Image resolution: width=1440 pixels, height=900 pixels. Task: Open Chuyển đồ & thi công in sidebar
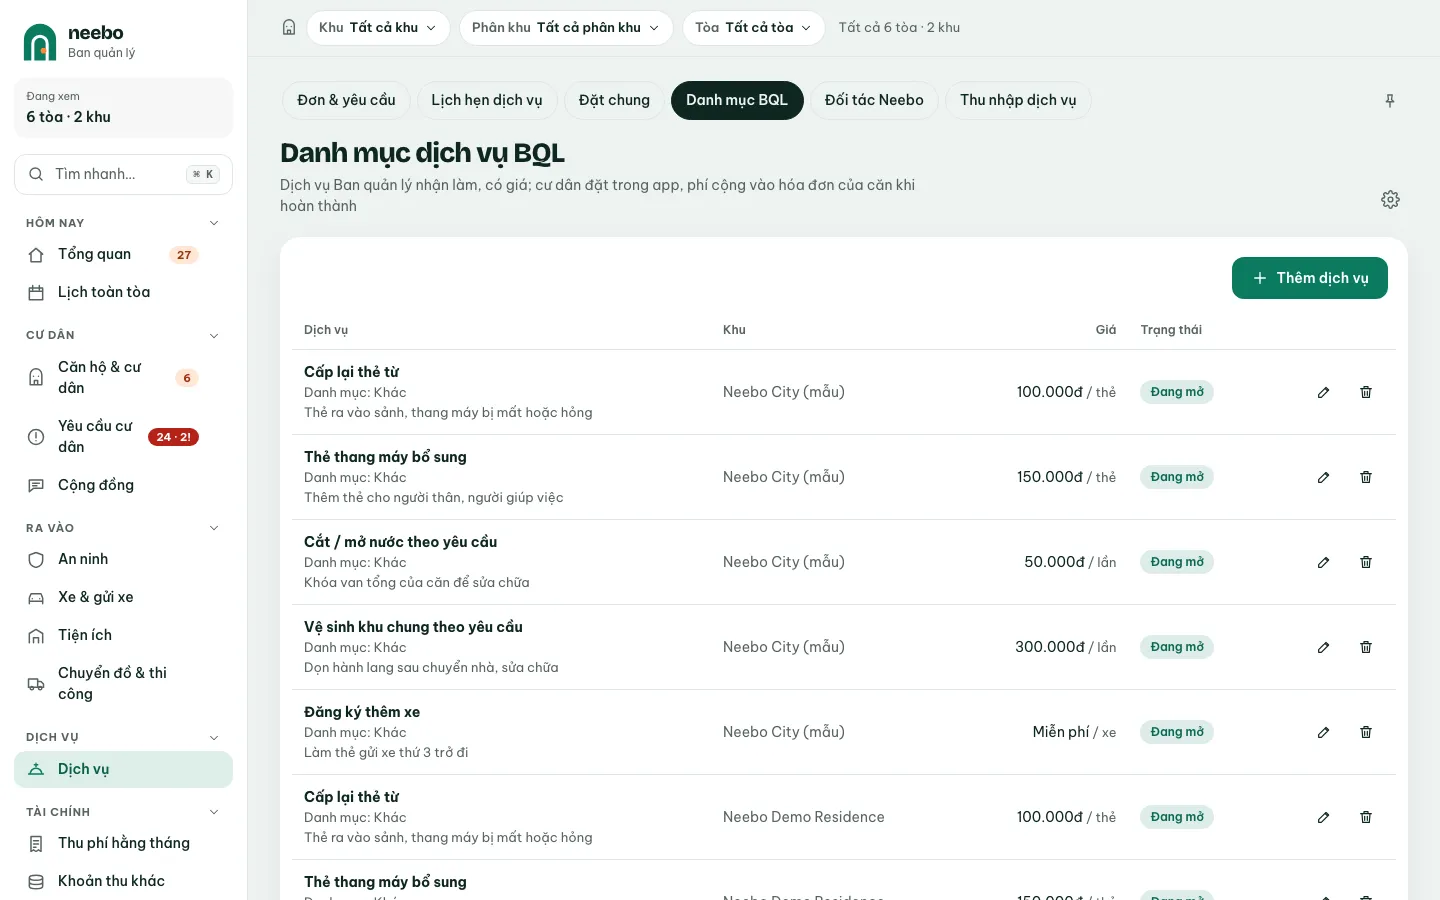(x=123, y=684)
